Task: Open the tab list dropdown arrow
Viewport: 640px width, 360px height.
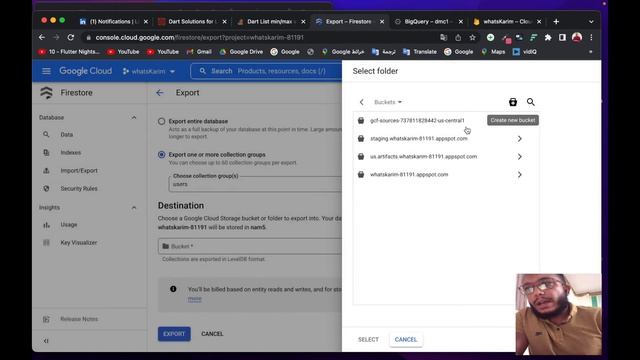Action: point(591,22)
